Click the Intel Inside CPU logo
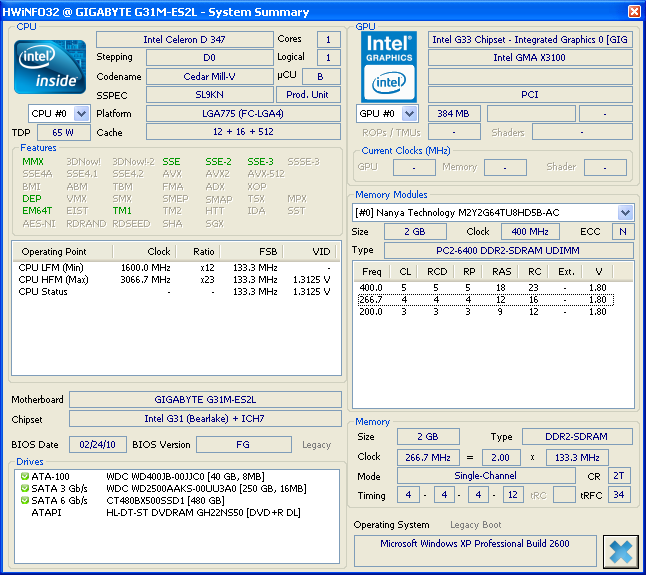The height and width of the screenshot is (575, 646). point(50,65)
